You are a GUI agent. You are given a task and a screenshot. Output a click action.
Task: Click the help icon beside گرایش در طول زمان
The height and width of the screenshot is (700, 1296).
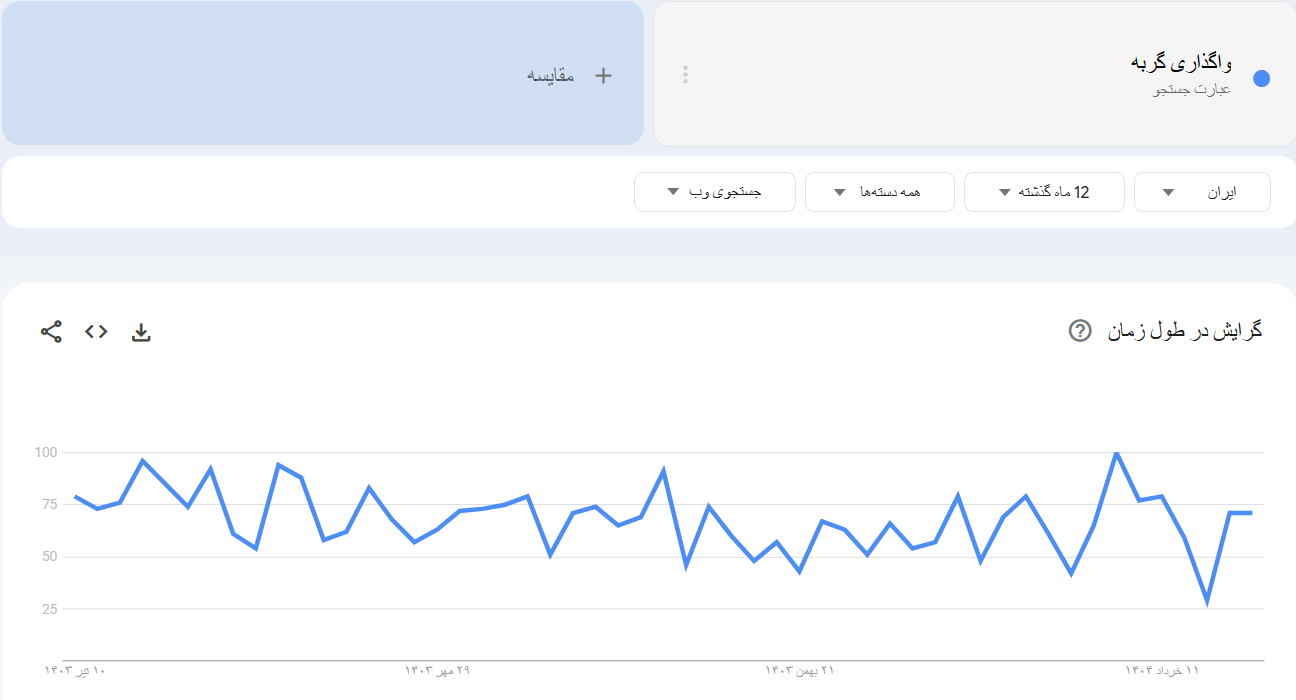pyautogui.click(x=1079, y=331)
